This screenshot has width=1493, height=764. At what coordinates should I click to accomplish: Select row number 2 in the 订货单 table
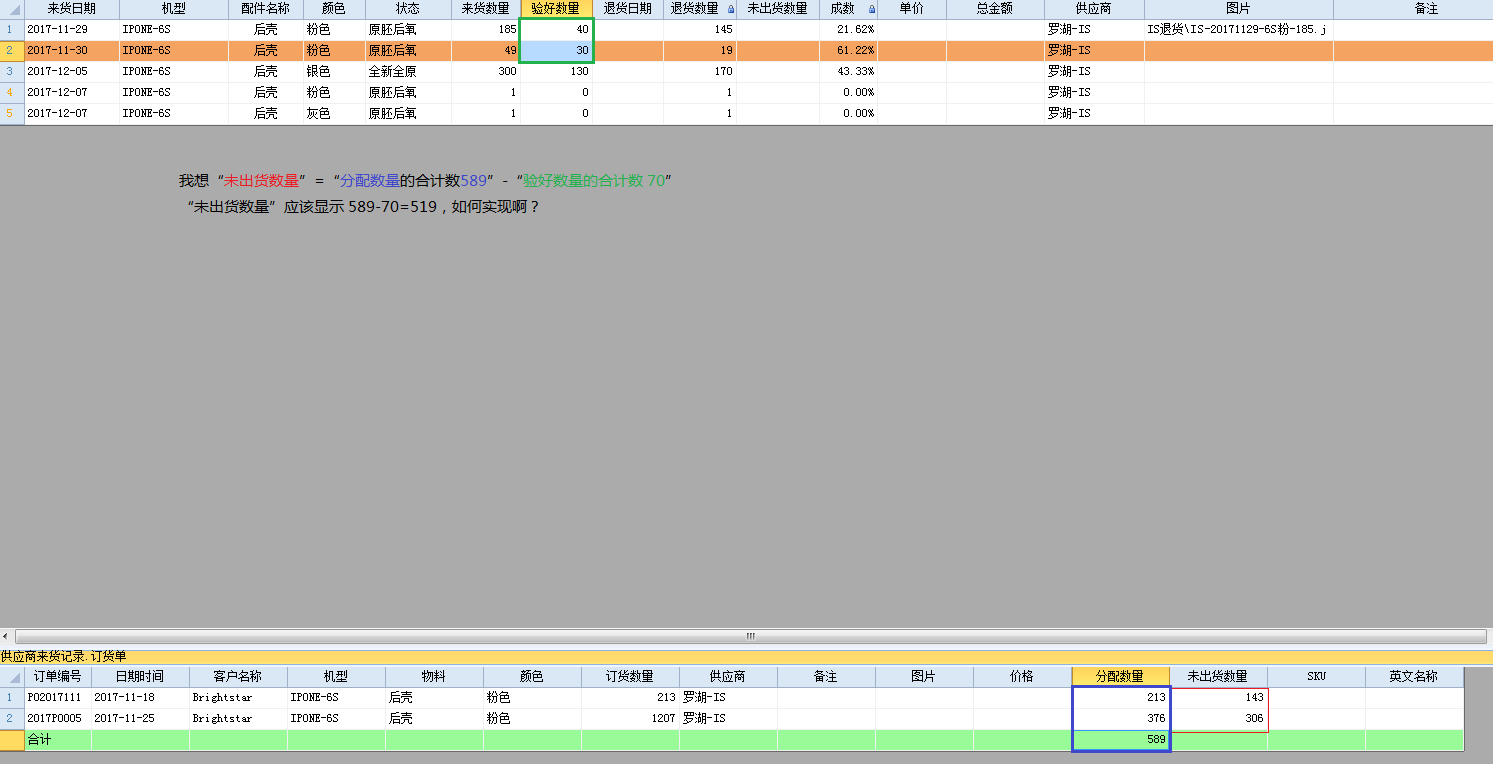coord(11,718)
